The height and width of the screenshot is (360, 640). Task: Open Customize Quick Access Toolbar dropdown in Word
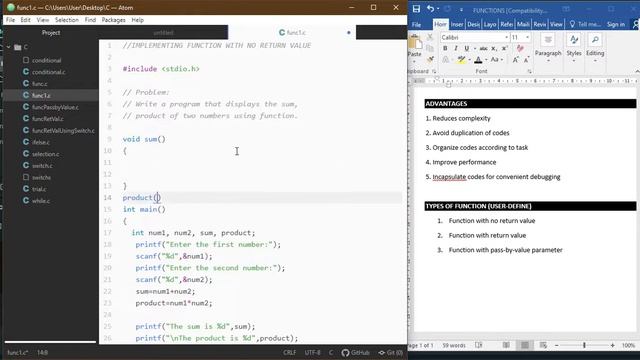pos(462,9)
